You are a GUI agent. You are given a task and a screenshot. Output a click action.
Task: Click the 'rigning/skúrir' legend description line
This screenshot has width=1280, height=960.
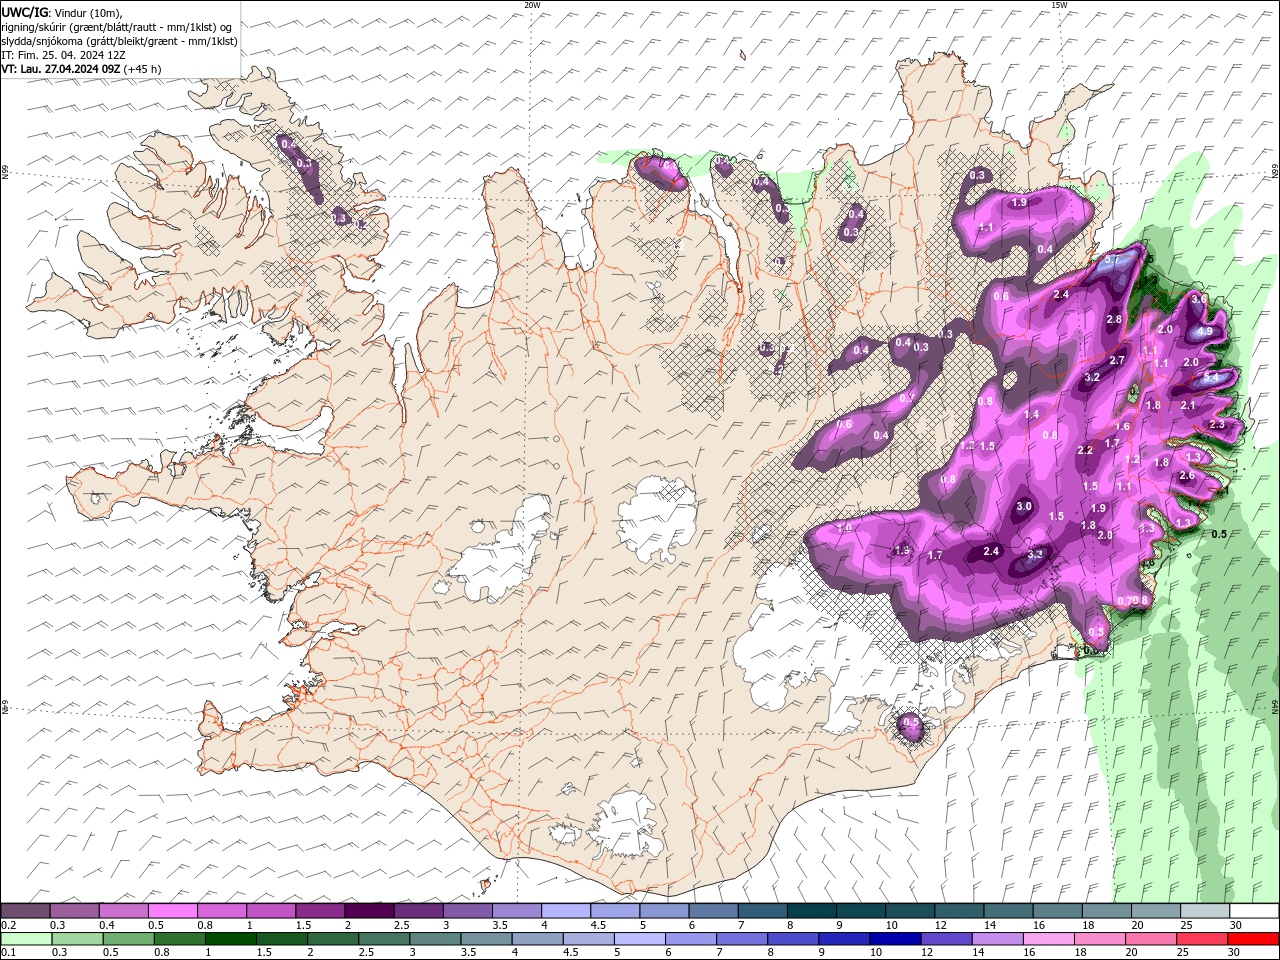[118, 26]
